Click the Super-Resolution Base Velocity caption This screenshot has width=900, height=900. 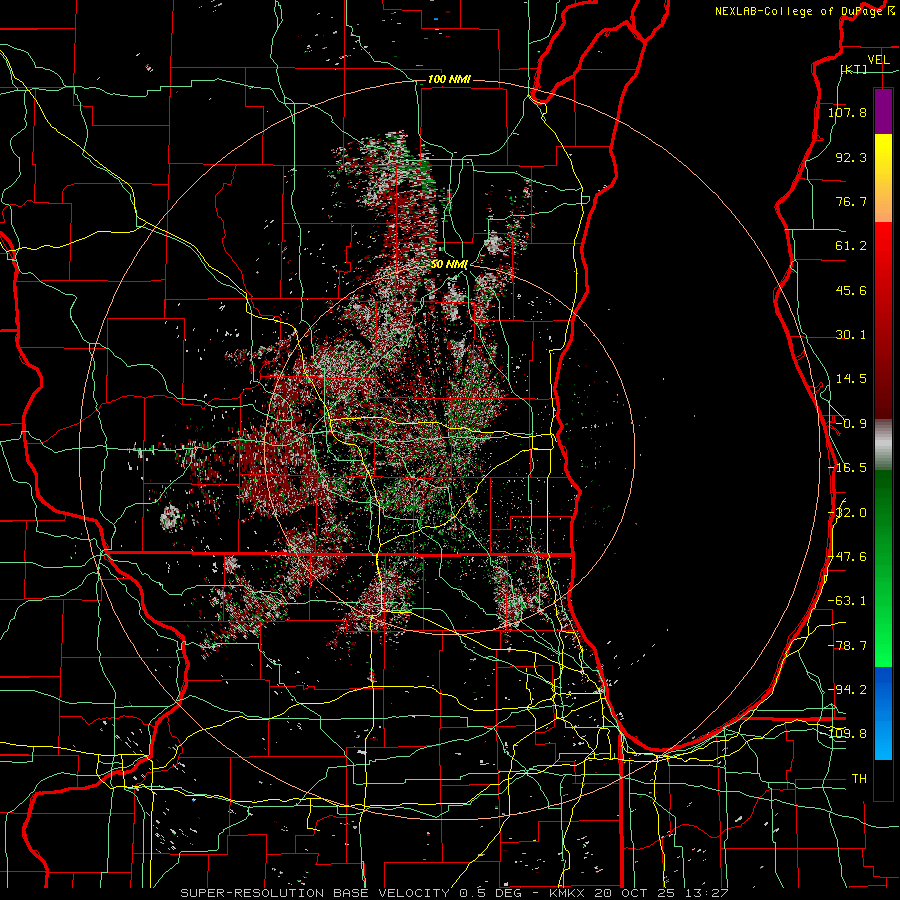(x=454, y=893)
